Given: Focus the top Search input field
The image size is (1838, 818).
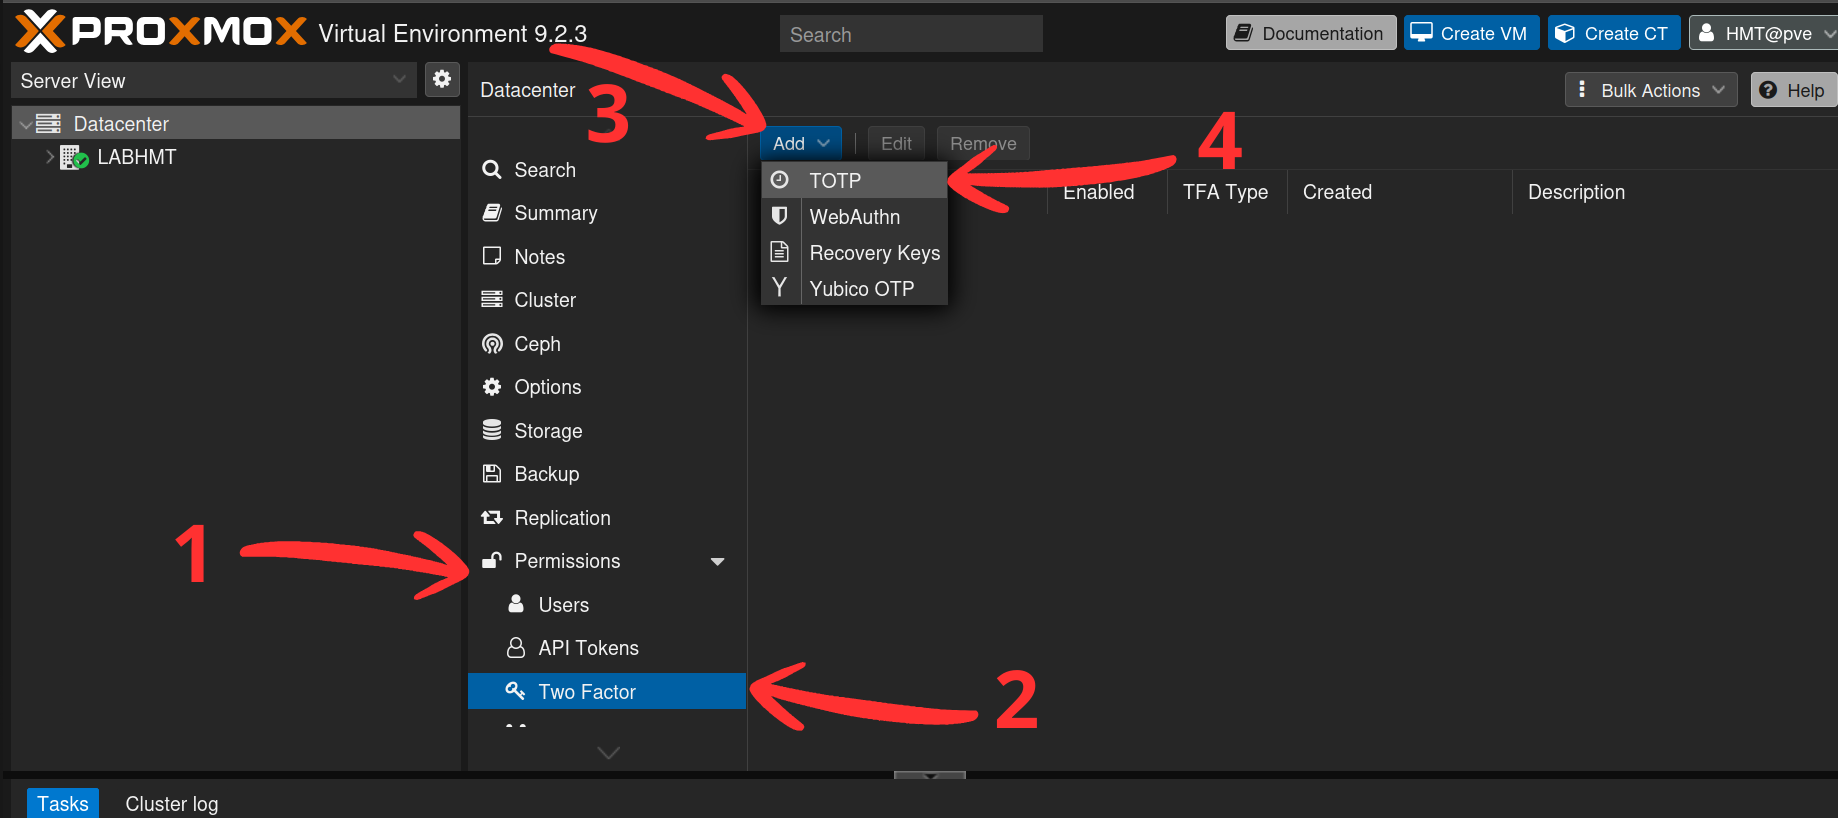Looking at the screenshot, I should click(911, 34).
